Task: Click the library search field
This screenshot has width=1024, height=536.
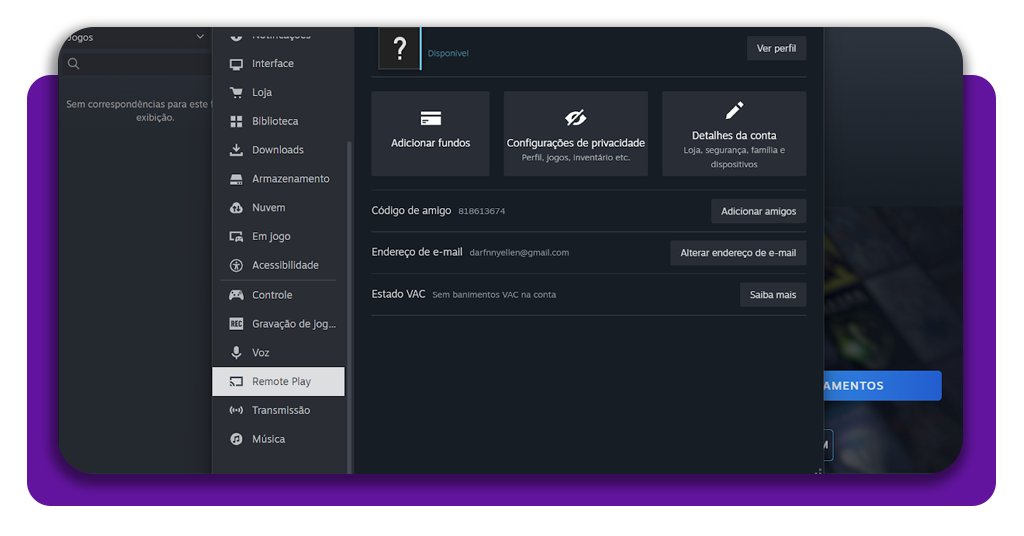Action: [x=140, y=64]
